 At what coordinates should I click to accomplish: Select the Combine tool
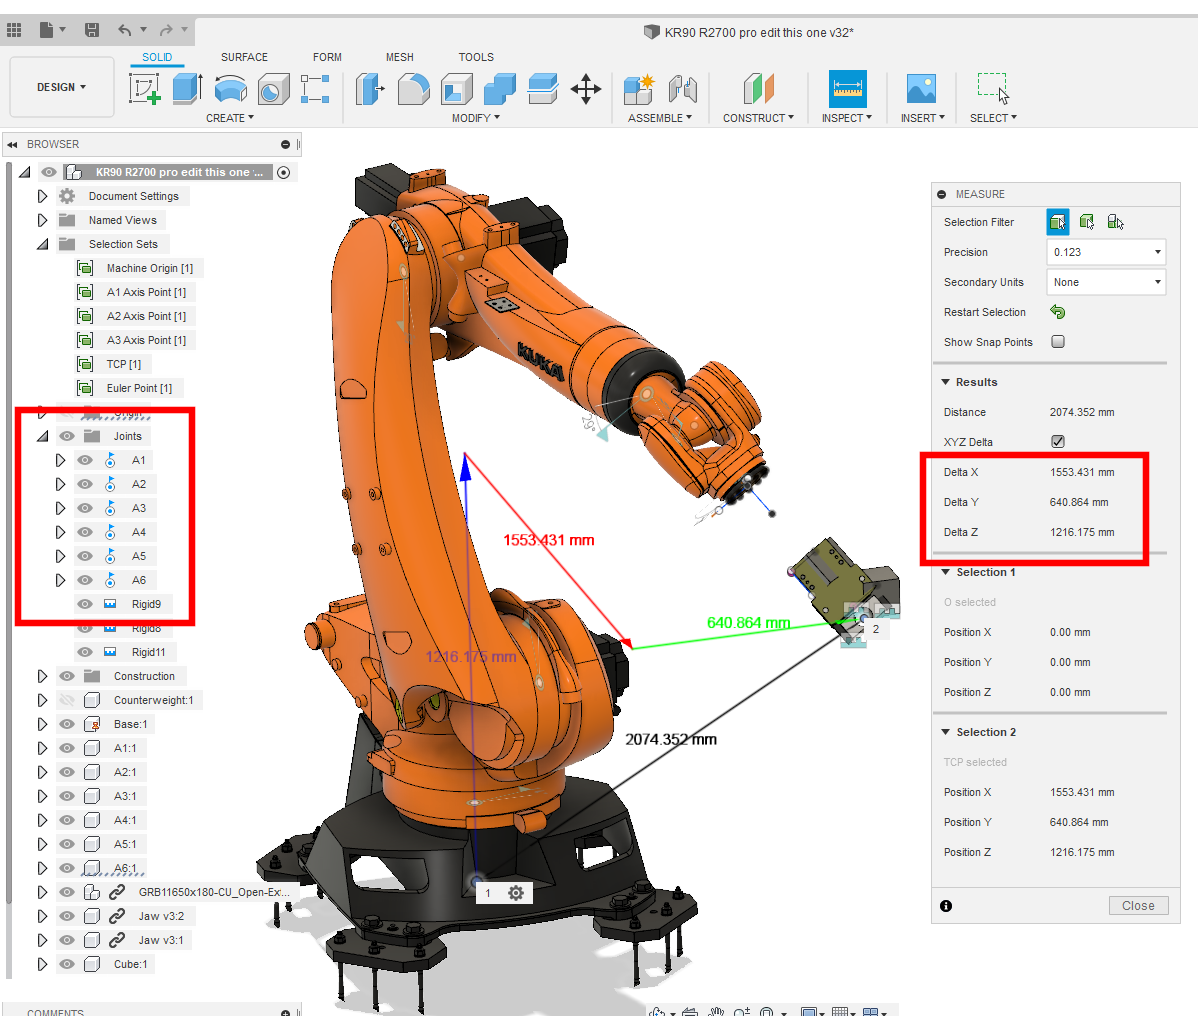500,89
